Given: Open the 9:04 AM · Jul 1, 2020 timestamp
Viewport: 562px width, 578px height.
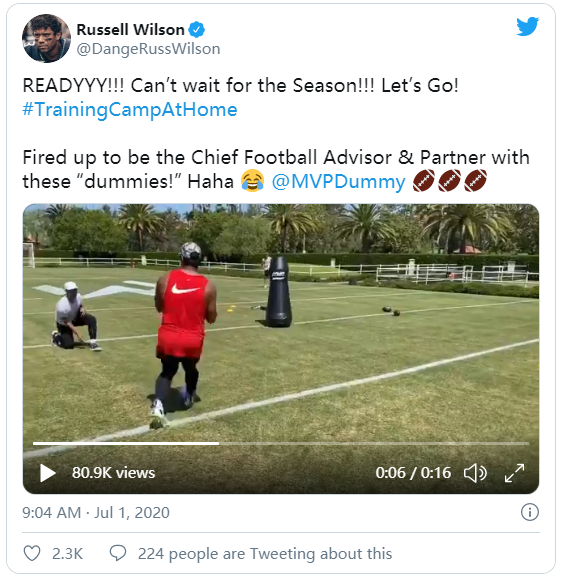Looking at the screenshot, I should (96, 512).
